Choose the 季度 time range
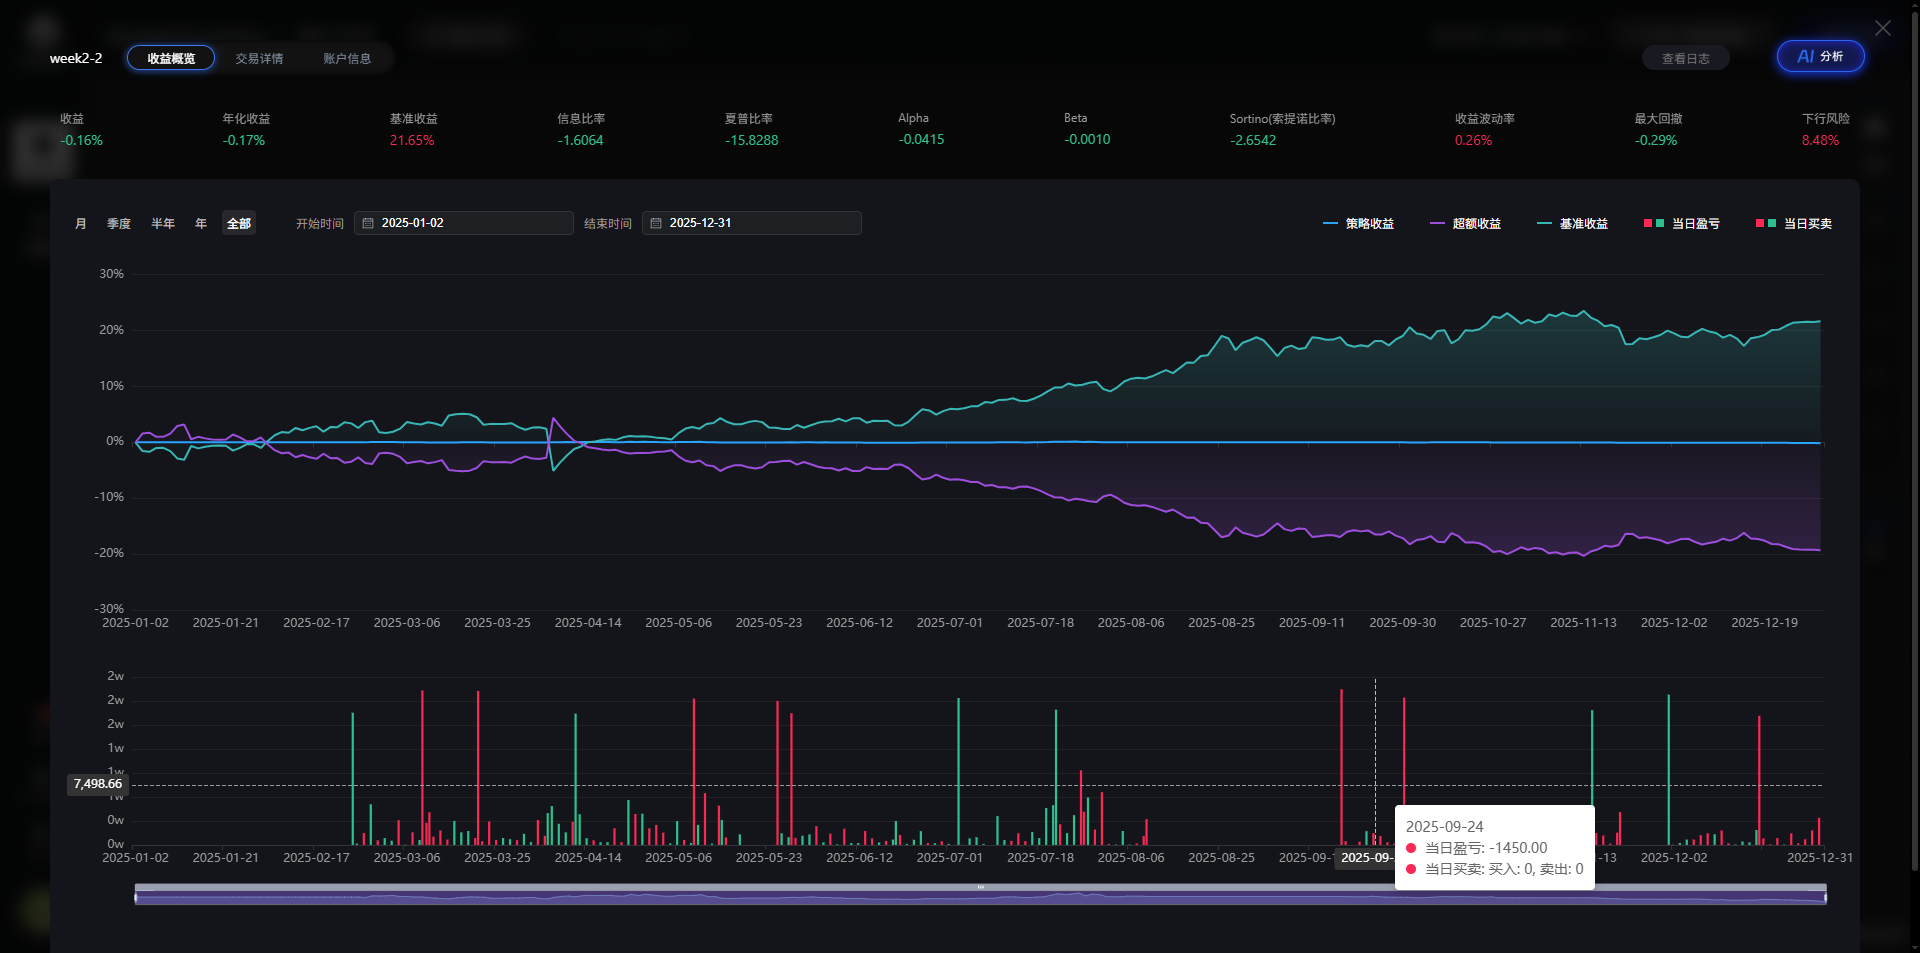This screenshot has width=1920, height=953. 119,223
